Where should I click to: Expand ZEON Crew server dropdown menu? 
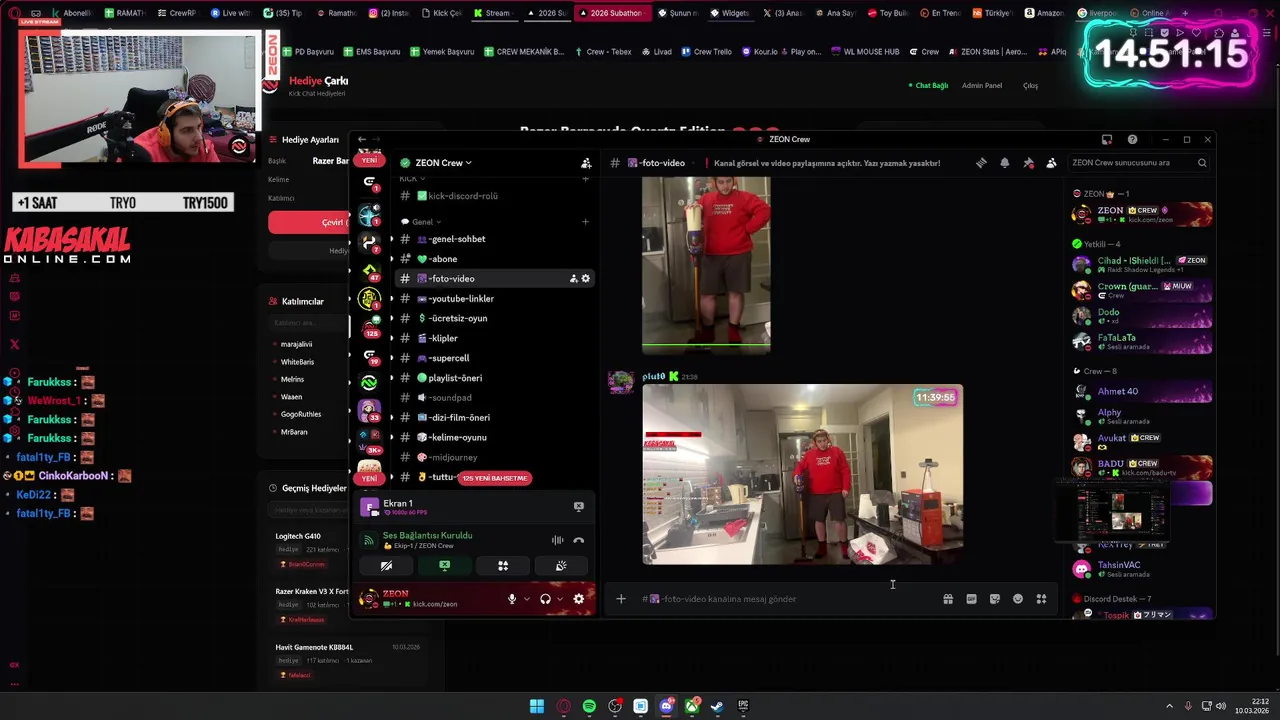[x=443, y=163]
